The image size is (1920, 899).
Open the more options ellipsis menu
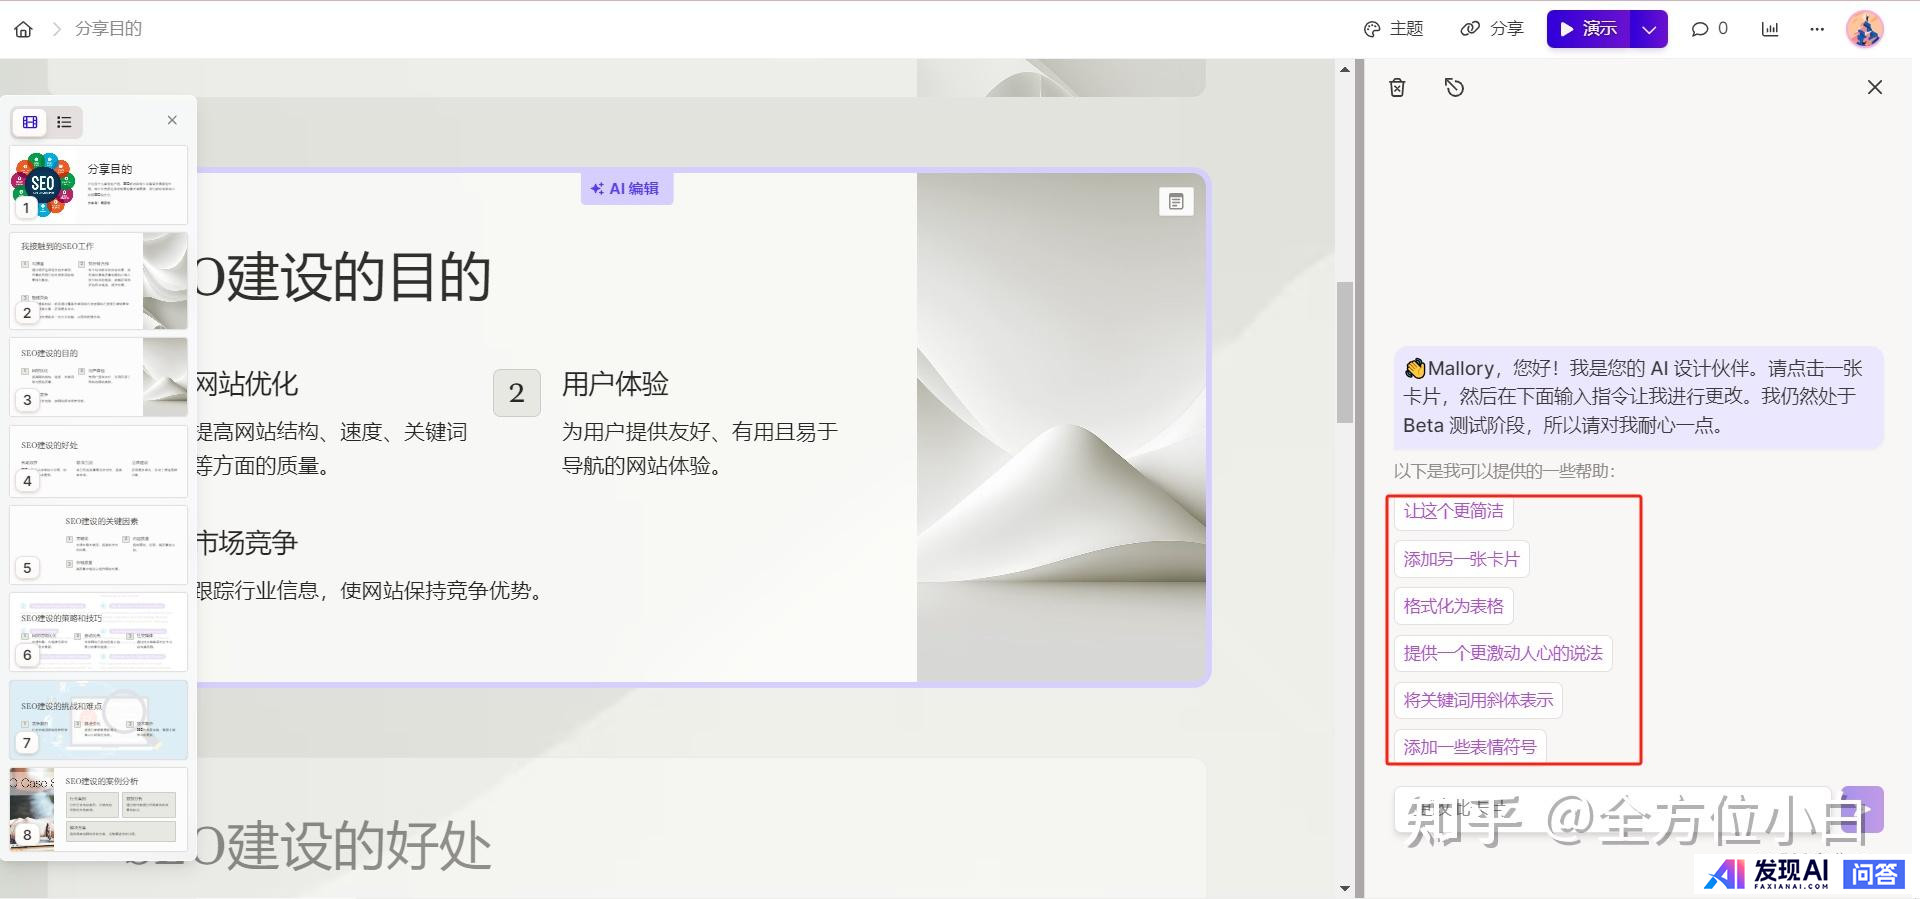(x=1817, y=29)
